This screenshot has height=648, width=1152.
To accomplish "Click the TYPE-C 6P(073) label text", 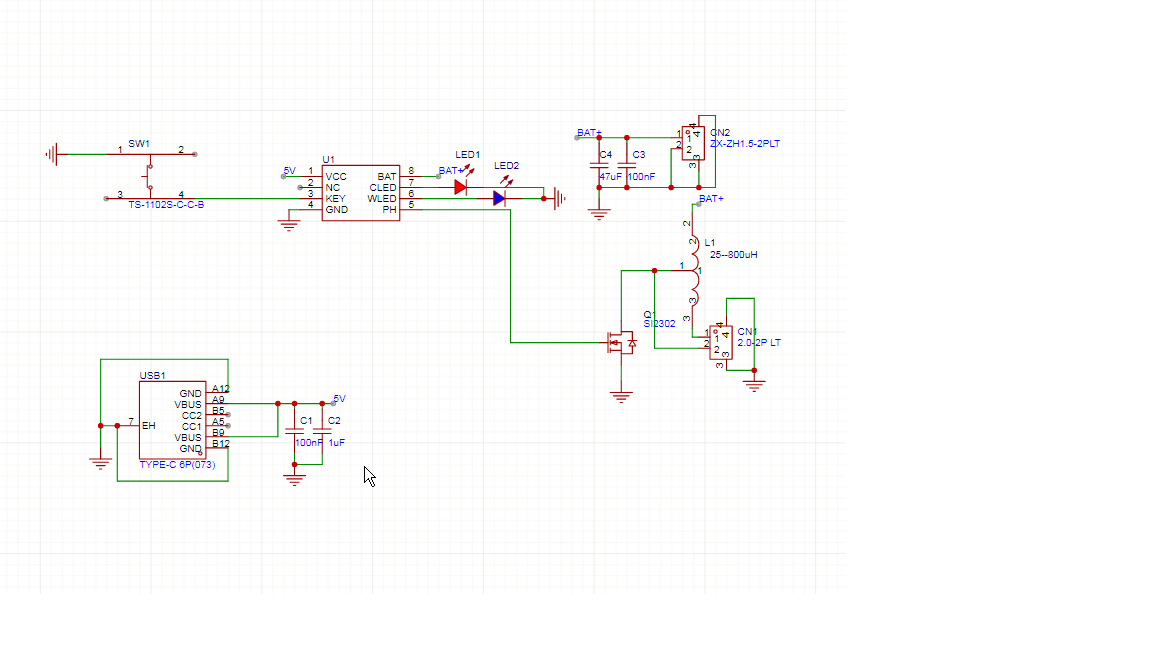I will click(177, 464).
